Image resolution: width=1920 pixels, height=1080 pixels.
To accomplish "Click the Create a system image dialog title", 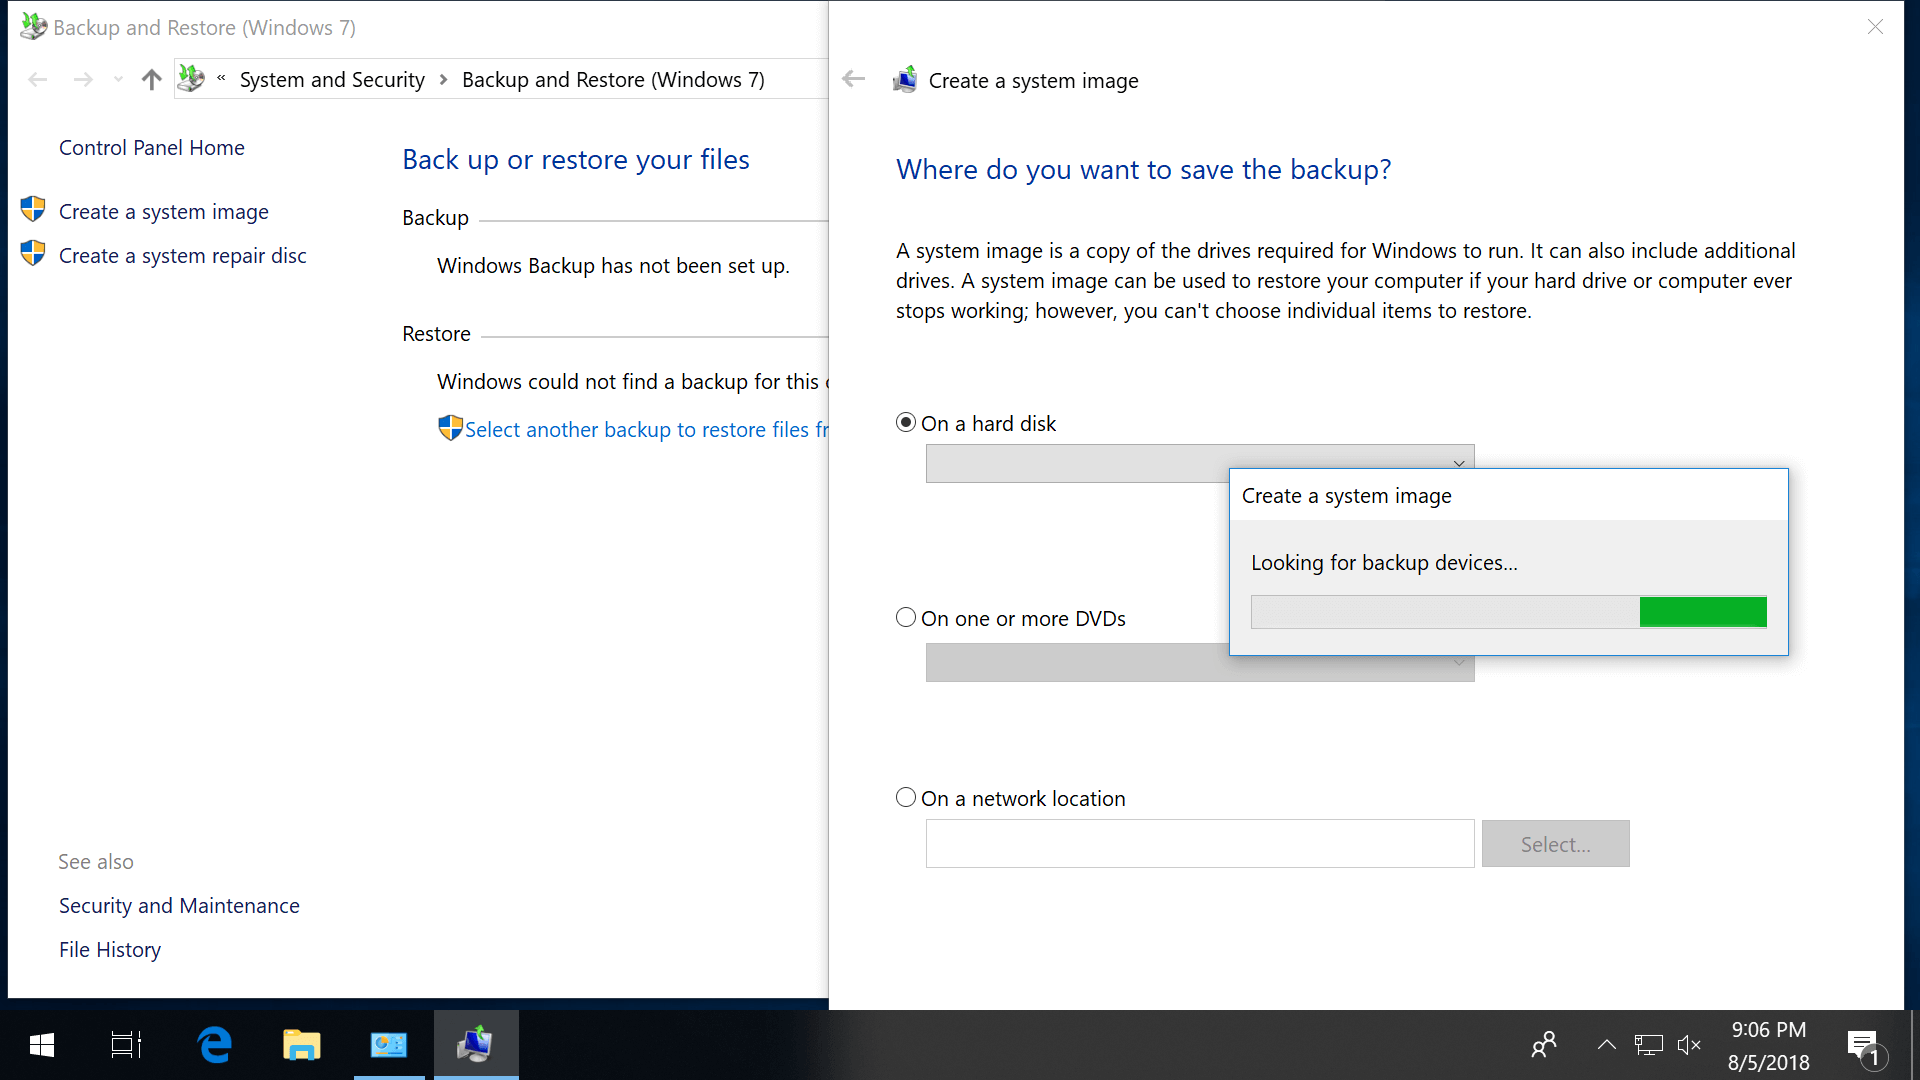I will 1347,496.
